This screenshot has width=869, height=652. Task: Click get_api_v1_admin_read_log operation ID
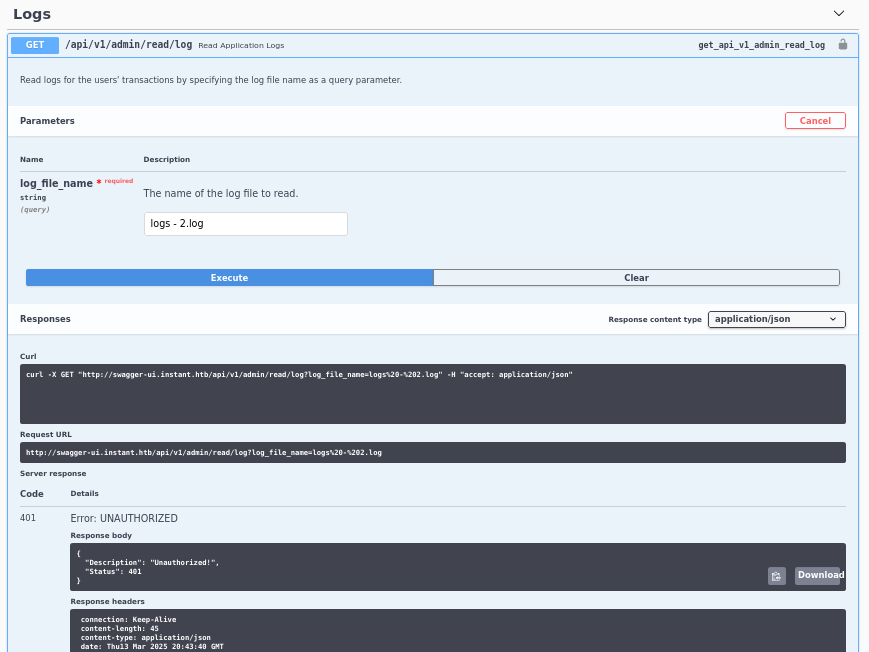(x=761, y=45)
